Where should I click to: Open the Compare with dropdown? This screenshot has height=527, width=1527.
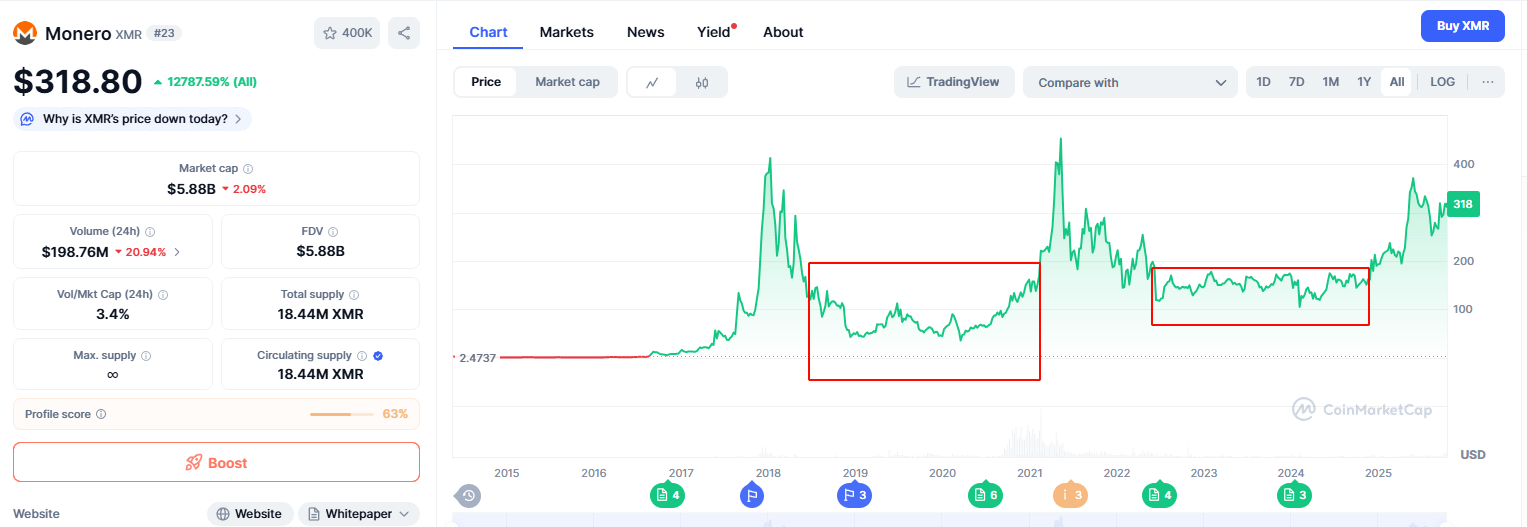coord(1130,82)
